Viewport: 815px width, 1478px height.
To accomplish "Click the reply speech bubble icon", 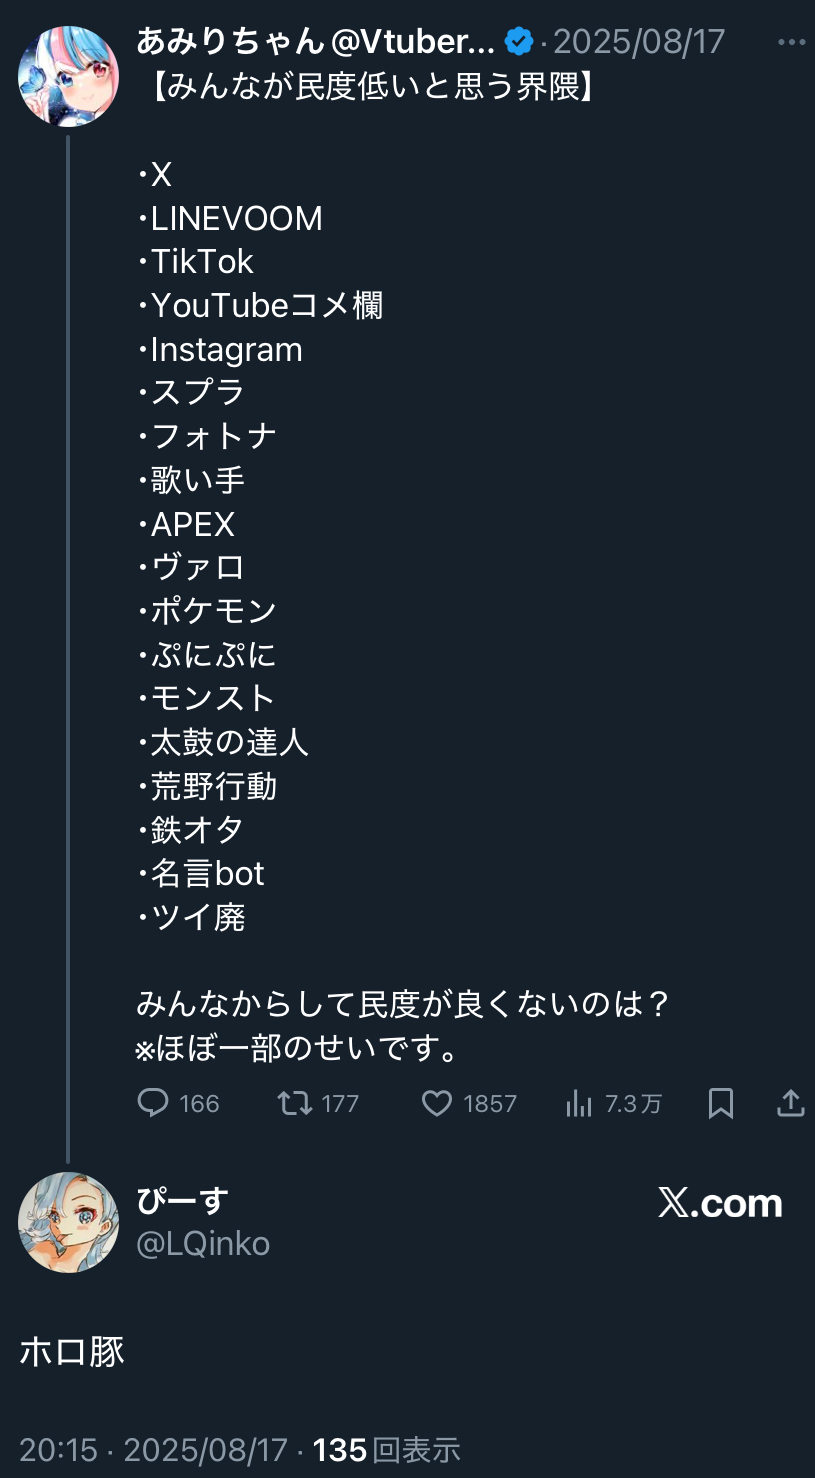I will pos(152,1103).
